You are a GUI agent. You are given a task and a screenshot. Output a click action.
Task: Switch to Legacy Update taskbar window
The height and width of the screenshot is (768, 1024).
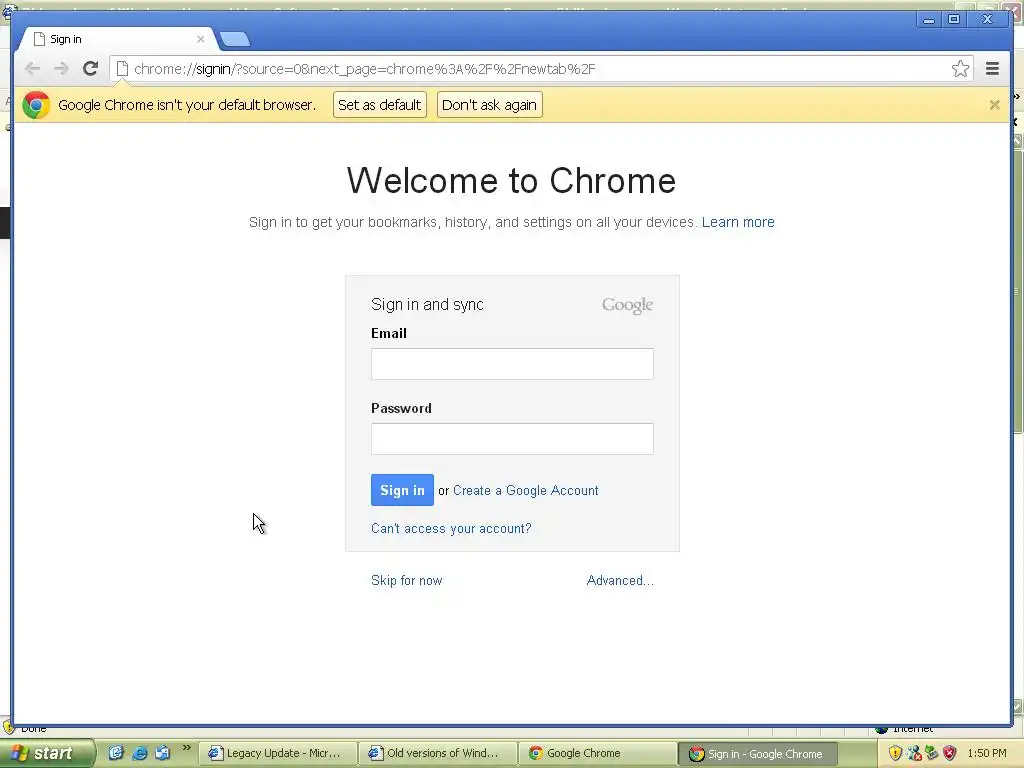point(277,753)
